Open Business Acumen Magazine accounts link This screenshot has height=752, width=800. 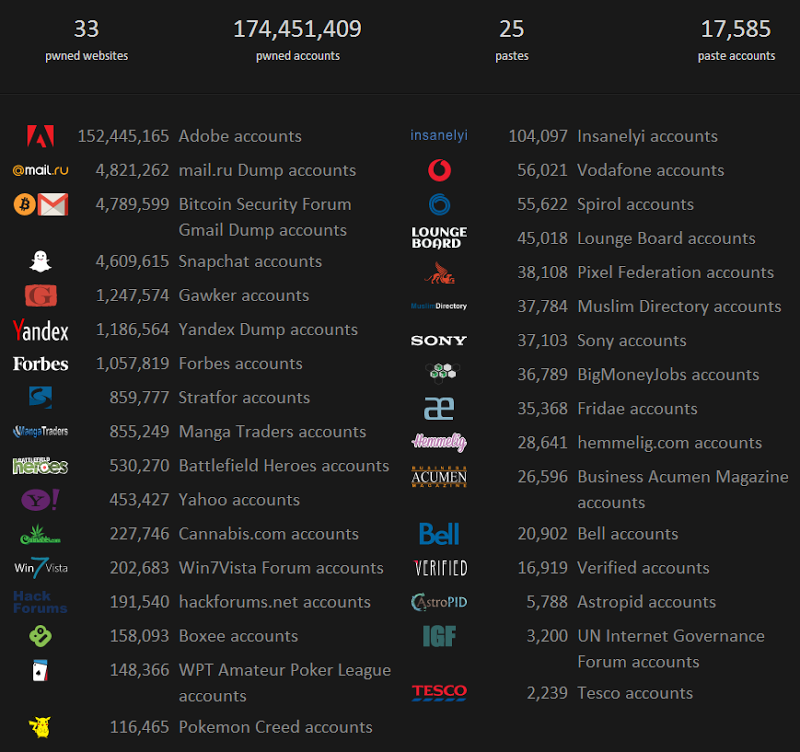[683, 490]
